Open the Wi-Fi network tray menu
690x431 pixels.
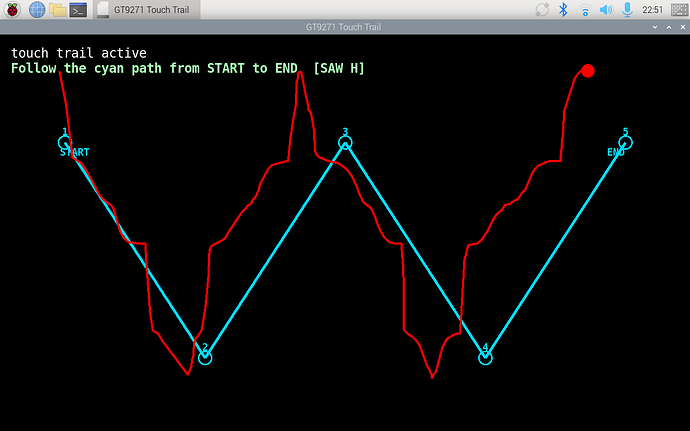click(x=585, y=10)
